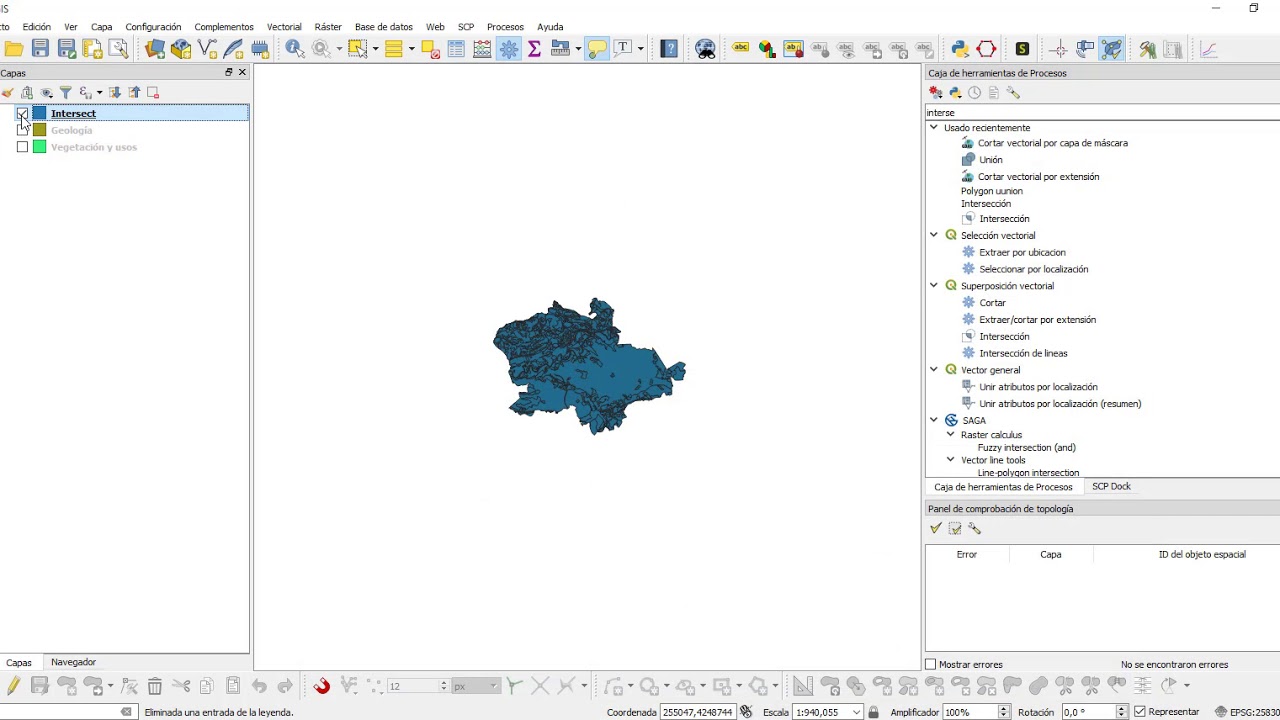
Task: Select Intersección de líneas algorithm
Action: click(1023, 353)
